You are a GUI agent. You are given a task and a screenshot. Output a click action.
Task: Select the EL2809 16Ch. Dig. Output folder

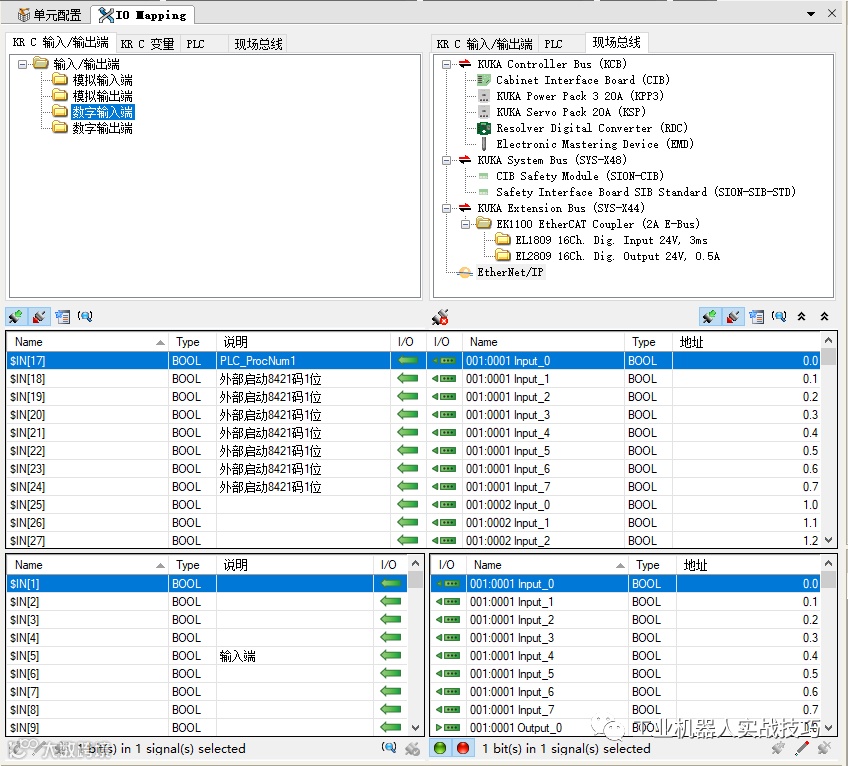click(x=503, y=255)
